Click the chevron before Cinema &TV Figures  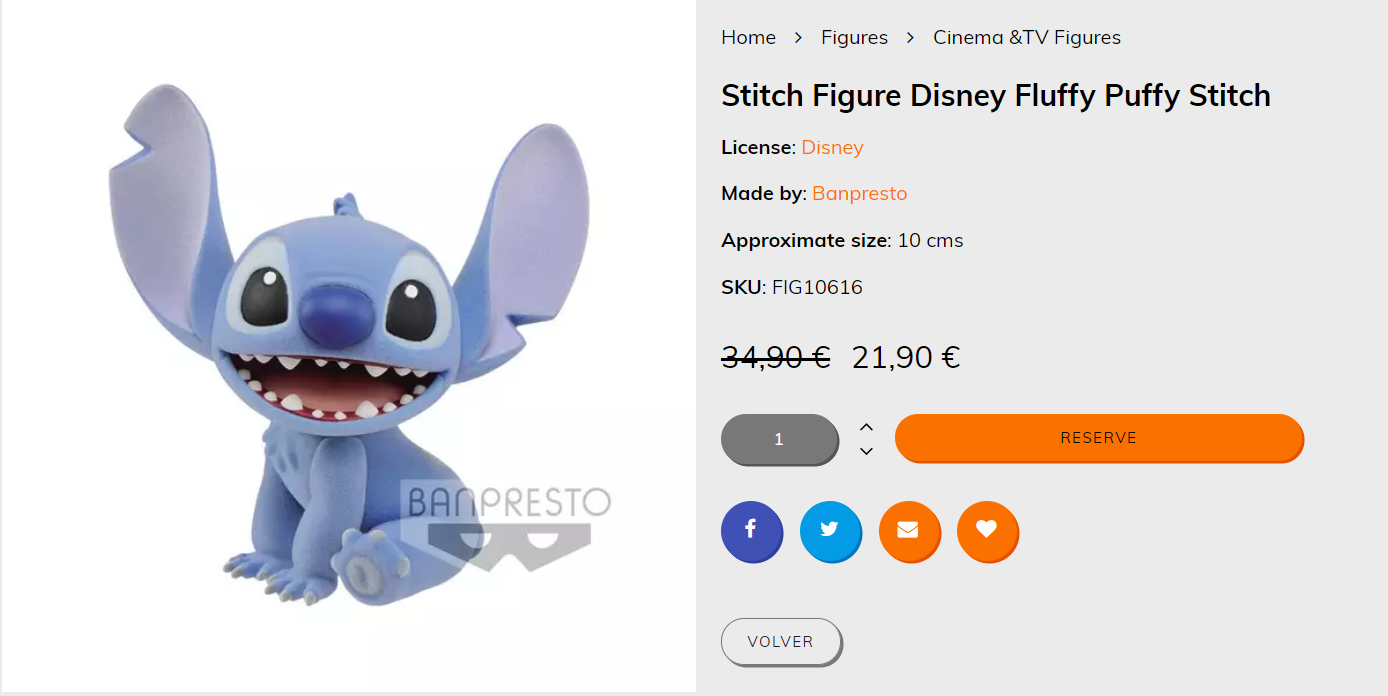[911, 37]
